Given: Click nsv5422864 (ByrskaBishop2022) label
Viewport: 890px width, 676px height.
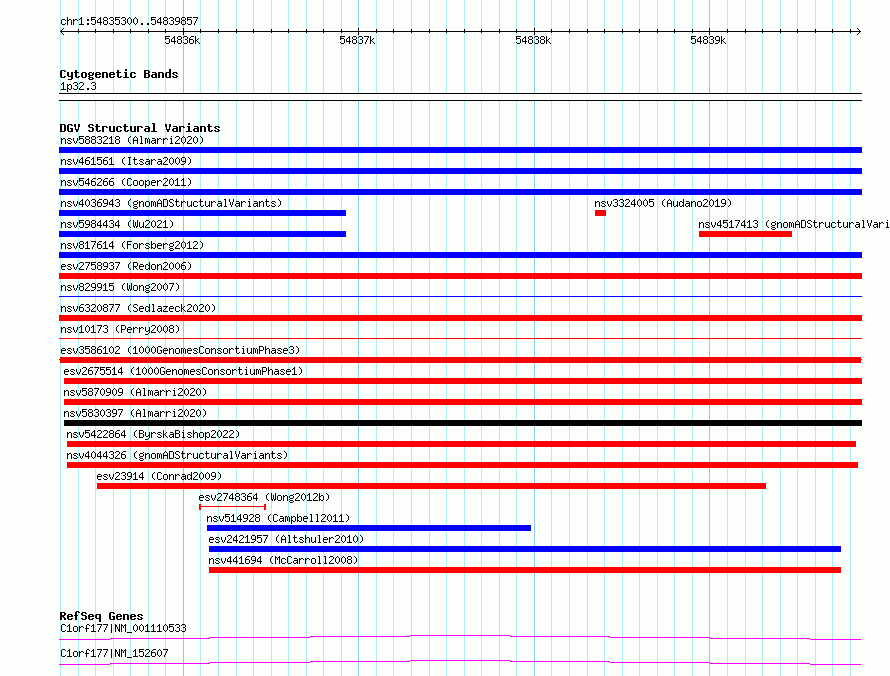Looking at the screenshot, I should (x=153, y=434).
